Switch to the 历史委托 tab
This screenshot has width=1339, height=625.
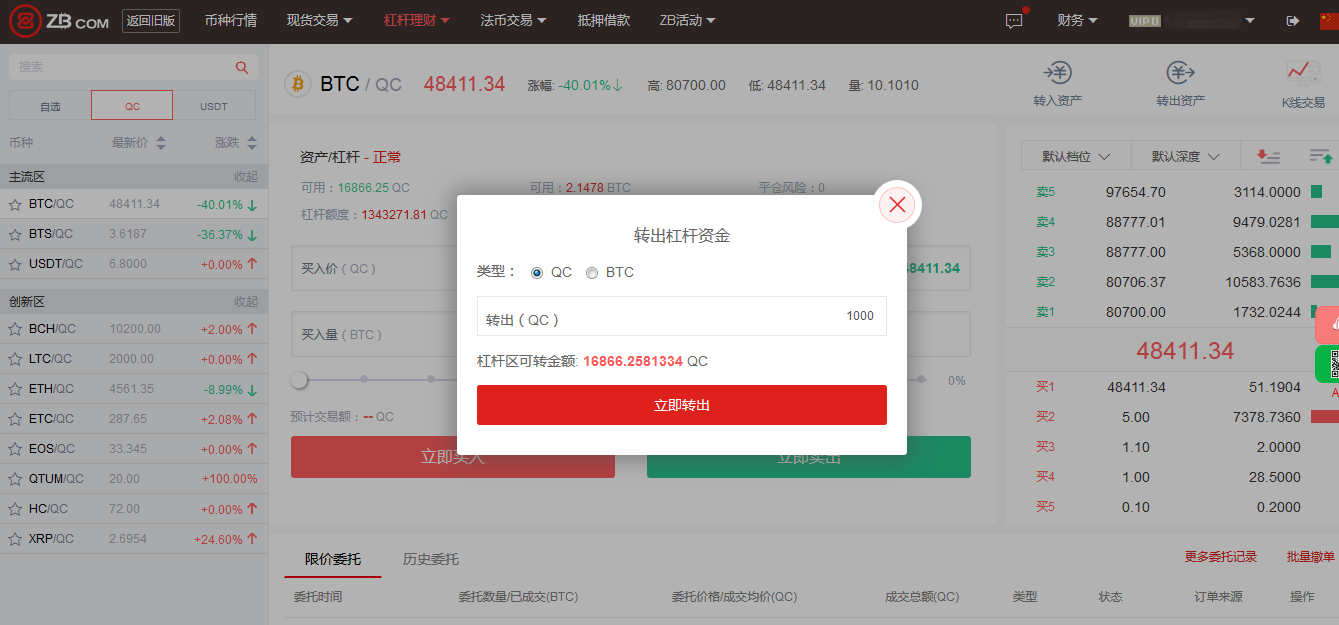tap(431, 559)
